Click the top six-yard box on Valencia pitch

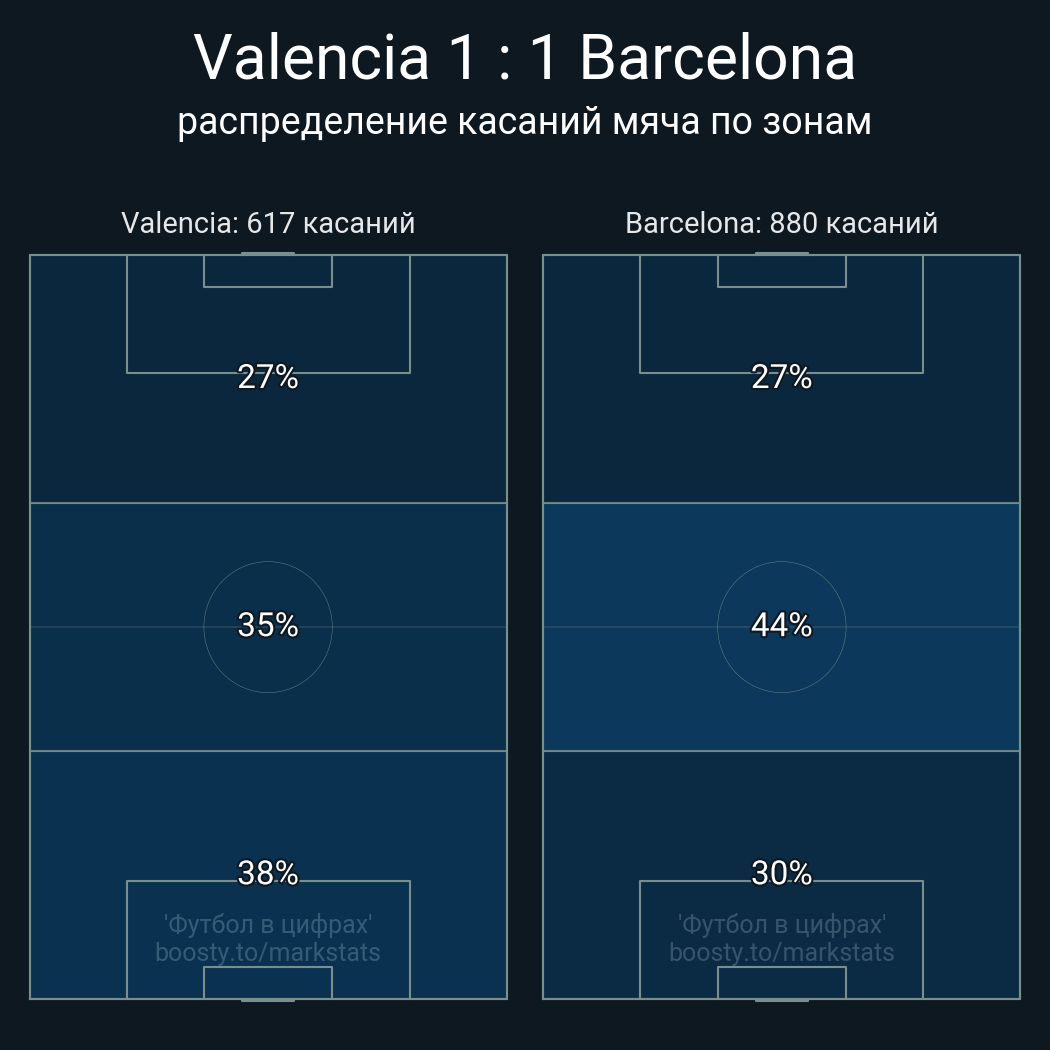click(x=268, y=271)
